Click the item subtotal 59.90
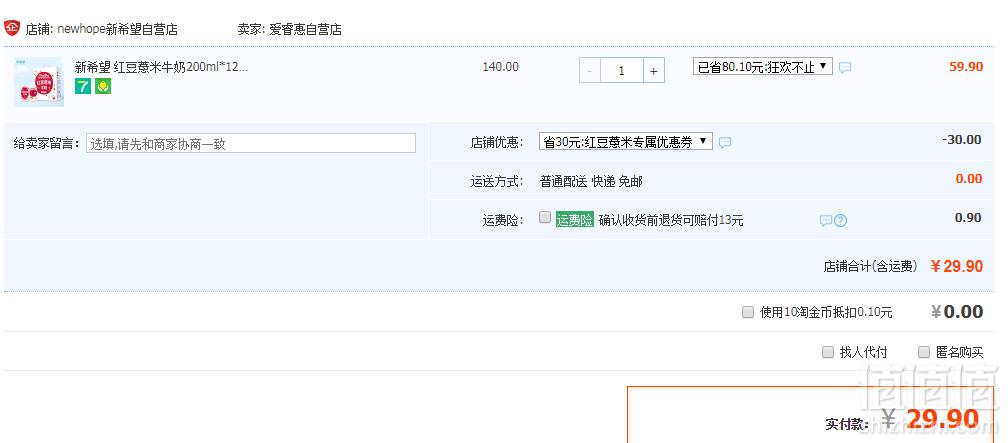 click(966, 67)
